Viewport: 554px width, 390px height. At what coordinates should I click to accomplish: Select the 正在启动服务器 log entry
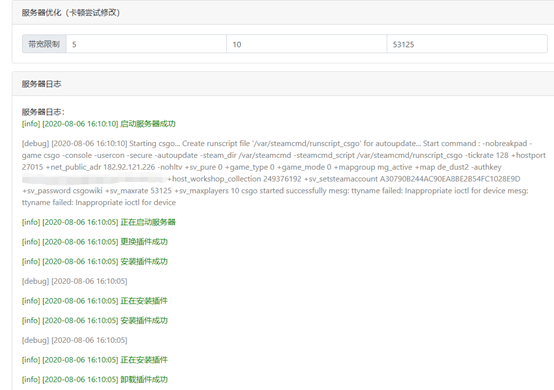click(99, 222)
